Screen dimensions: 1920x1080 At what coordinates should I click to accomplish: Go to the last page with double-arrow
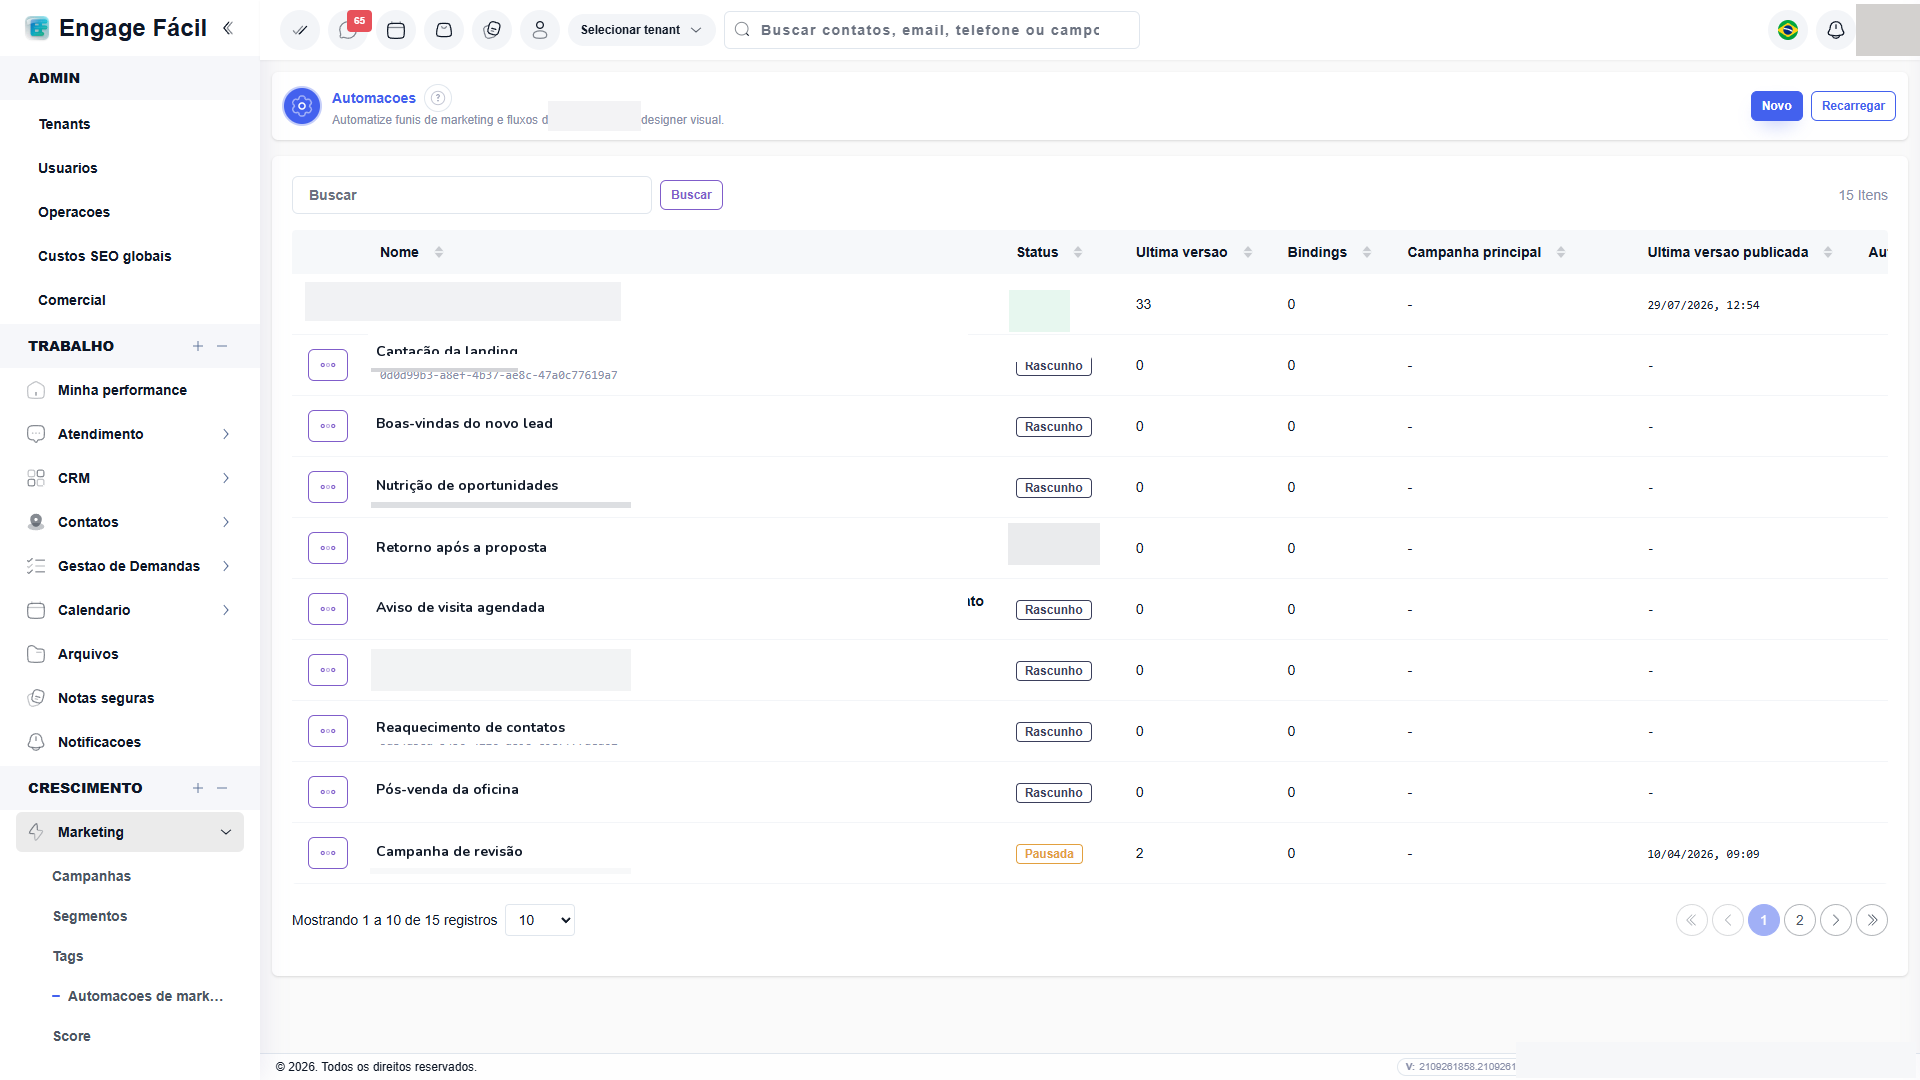1872,920
